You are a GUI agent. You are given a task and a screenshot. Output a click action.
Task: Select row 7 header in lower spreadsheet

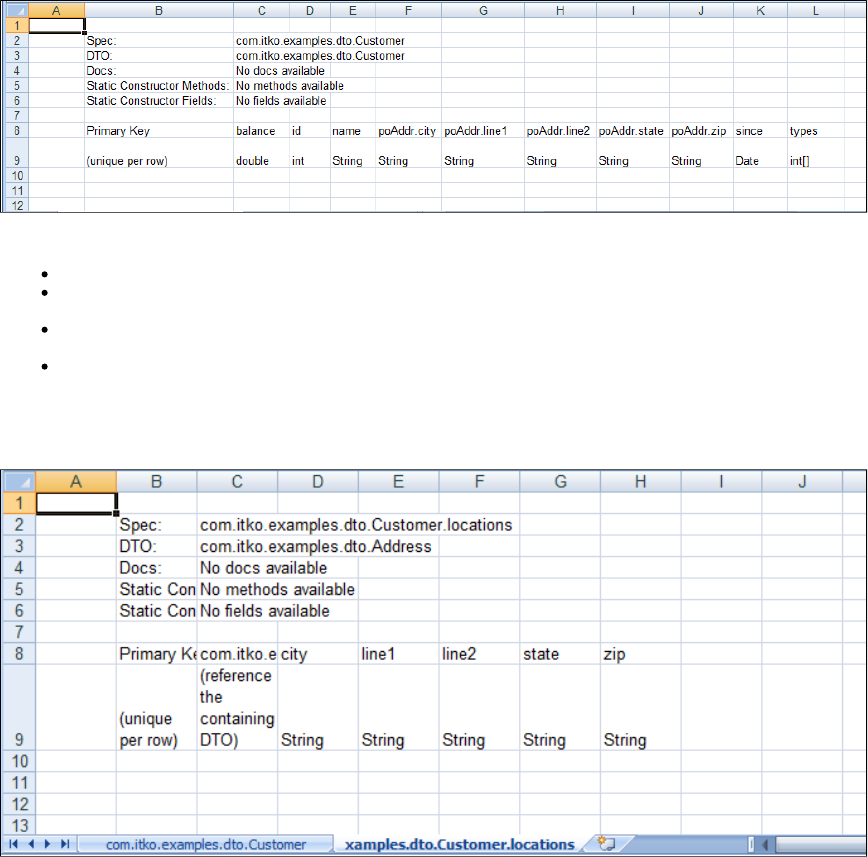click(19, 632)
